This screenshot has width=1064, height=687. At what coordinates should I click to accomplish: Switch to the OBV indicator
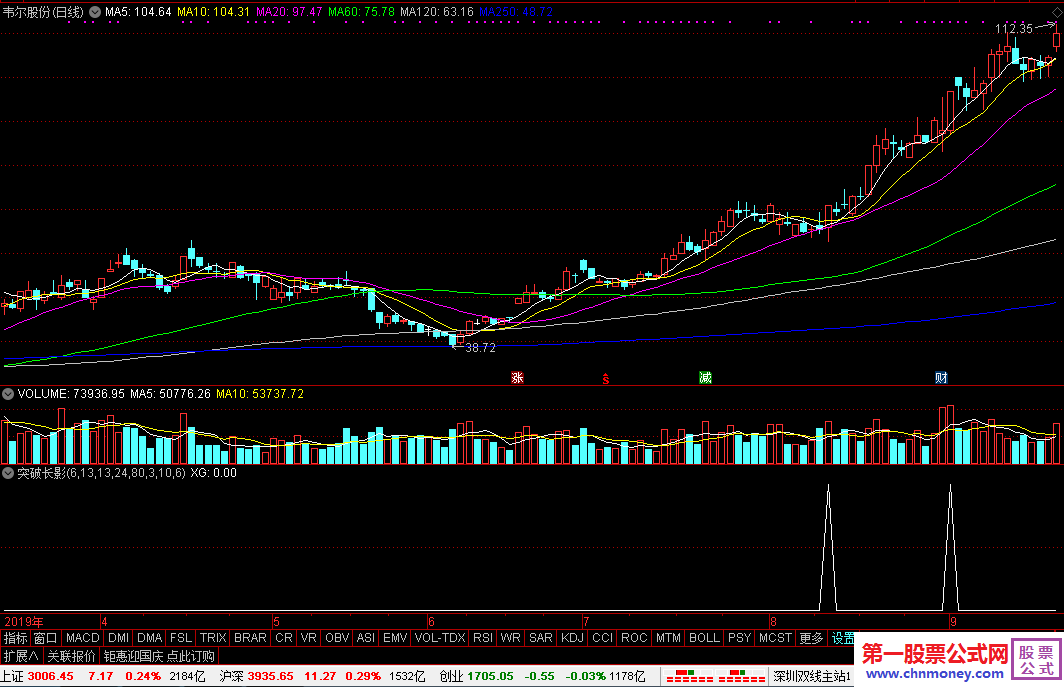[337, 638]
